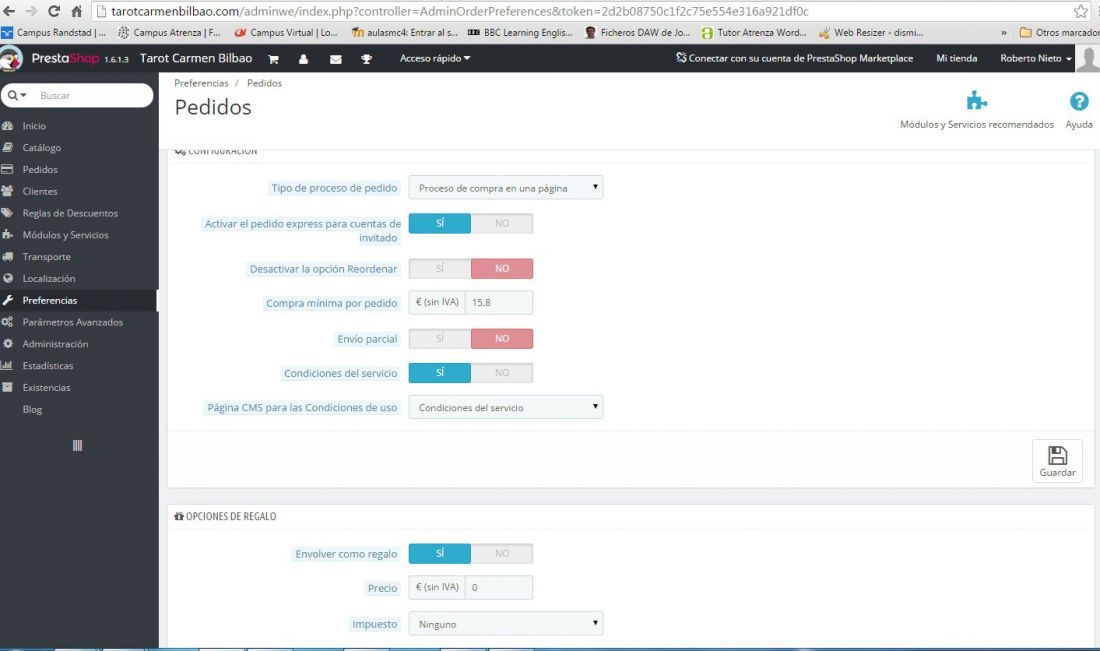Expand the Acceso rápido menu
Screen dimensions: 1100x651
click(x=435, y=58)
